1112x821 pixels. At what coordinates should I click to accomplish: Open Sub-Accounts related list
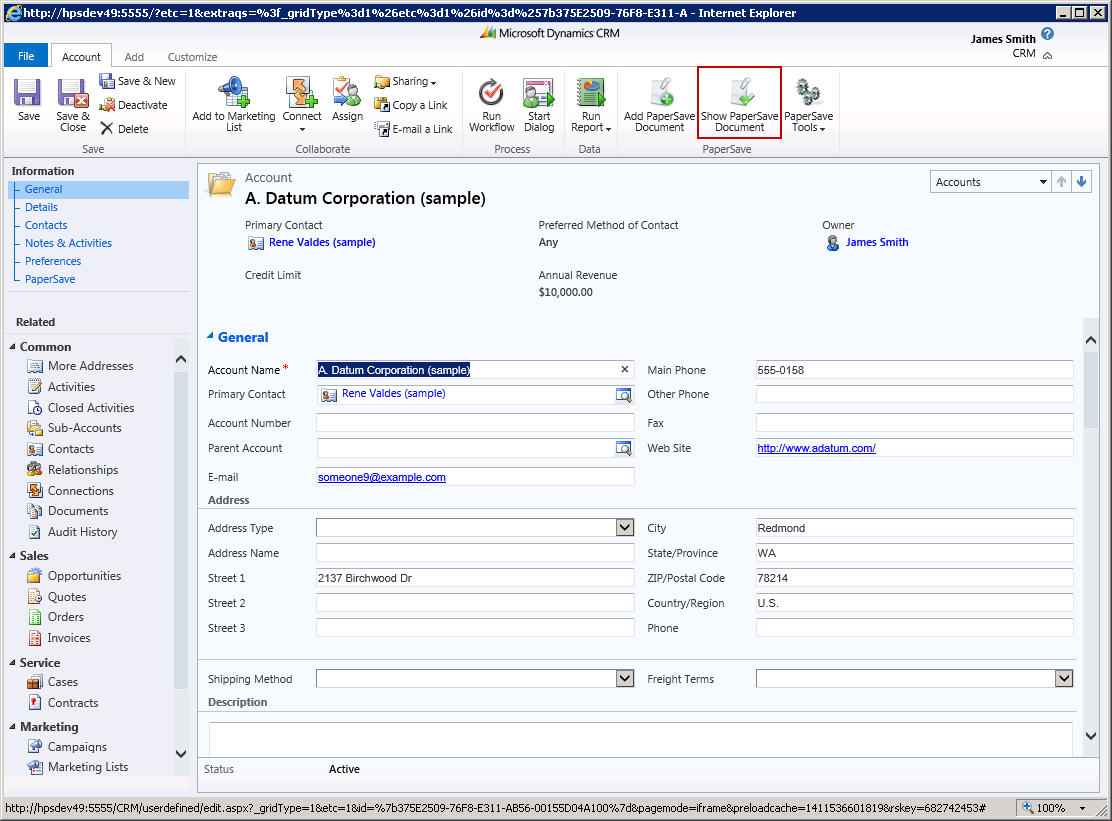click(x=74, y=428)
